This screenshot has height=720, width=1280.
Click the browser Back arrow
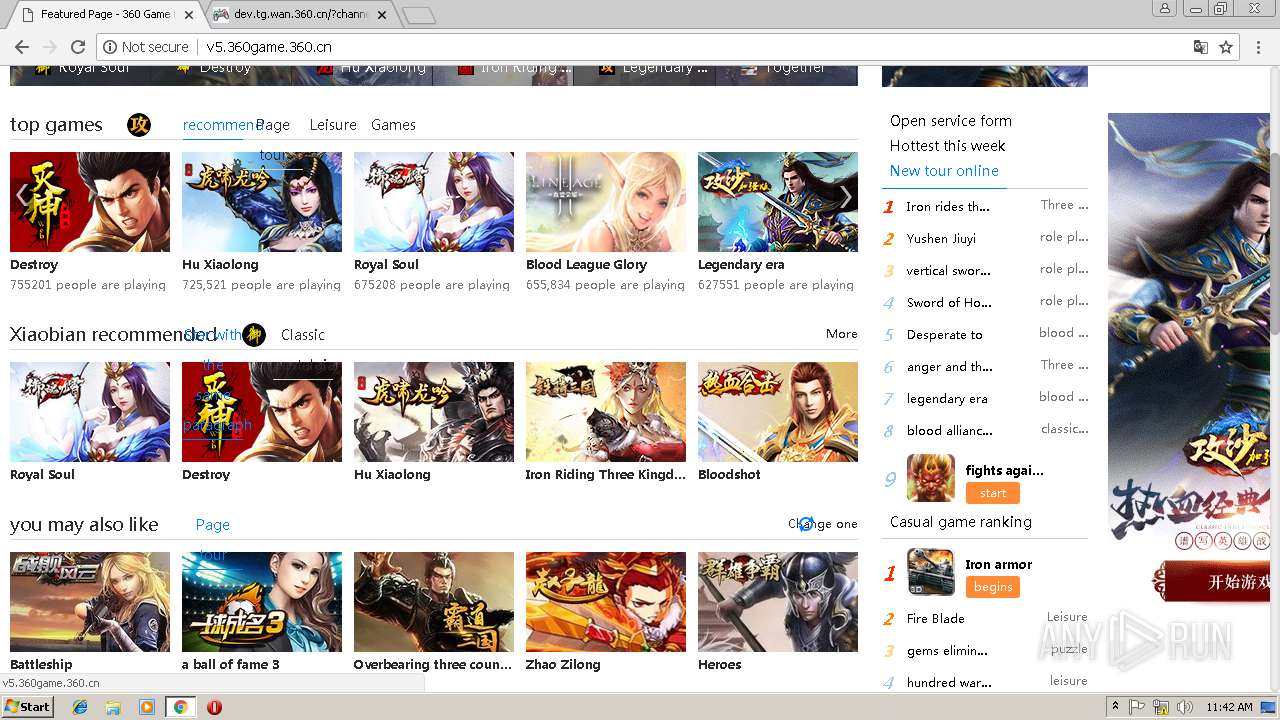coord(21,47)
